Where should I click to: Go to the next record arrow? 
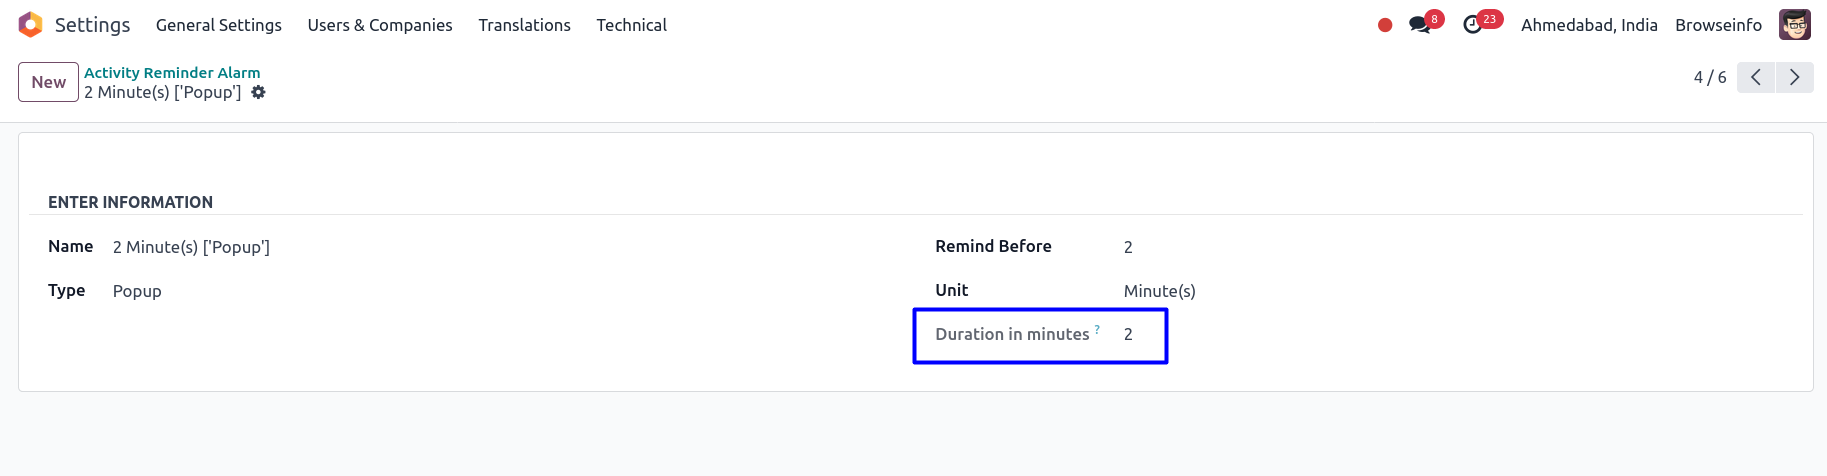(x=1794, y=77)
